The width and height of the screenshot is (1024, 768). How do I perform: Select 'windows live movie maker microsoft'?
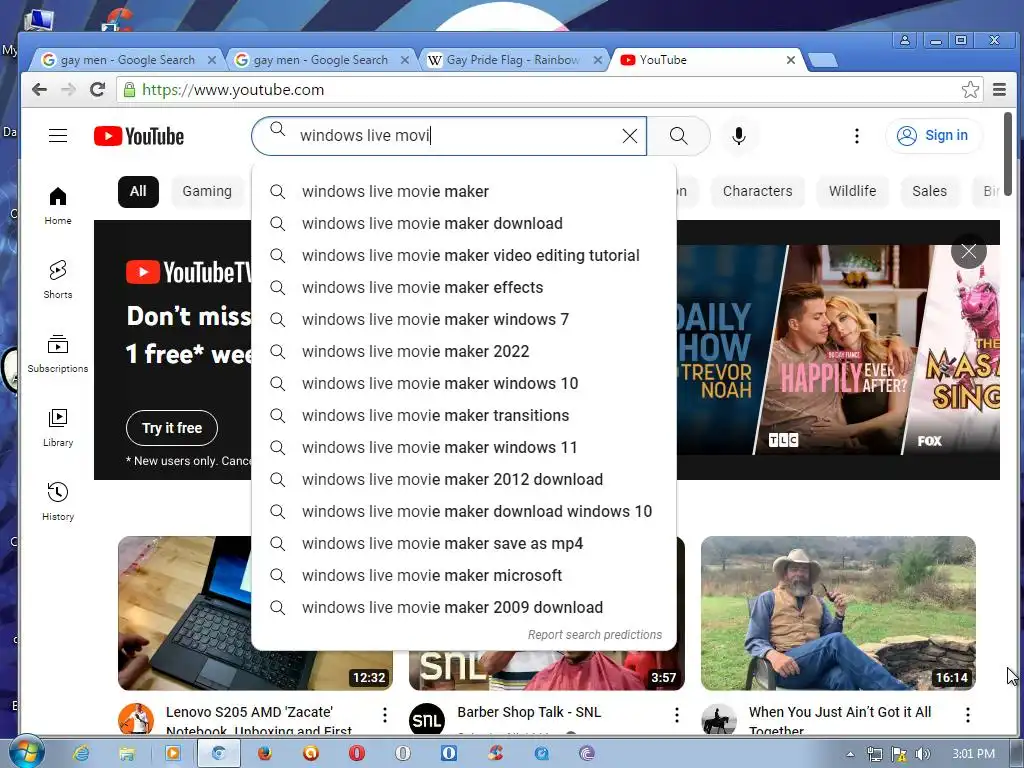coord(464,575)
